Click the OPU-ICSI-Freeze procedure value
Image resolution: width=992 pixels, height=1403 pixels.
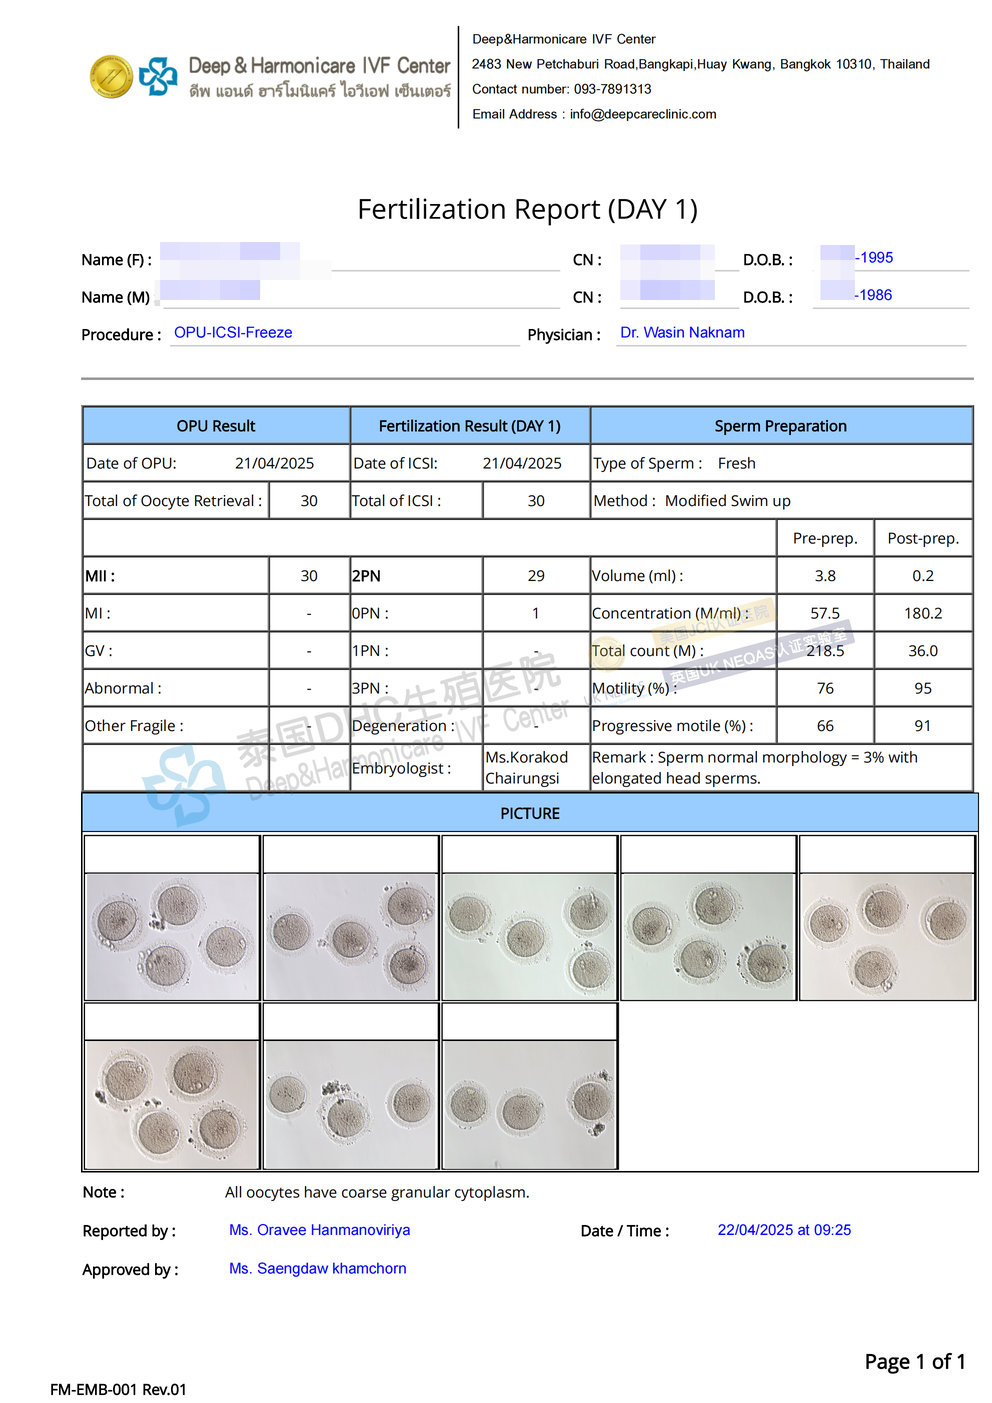point(233,333)
